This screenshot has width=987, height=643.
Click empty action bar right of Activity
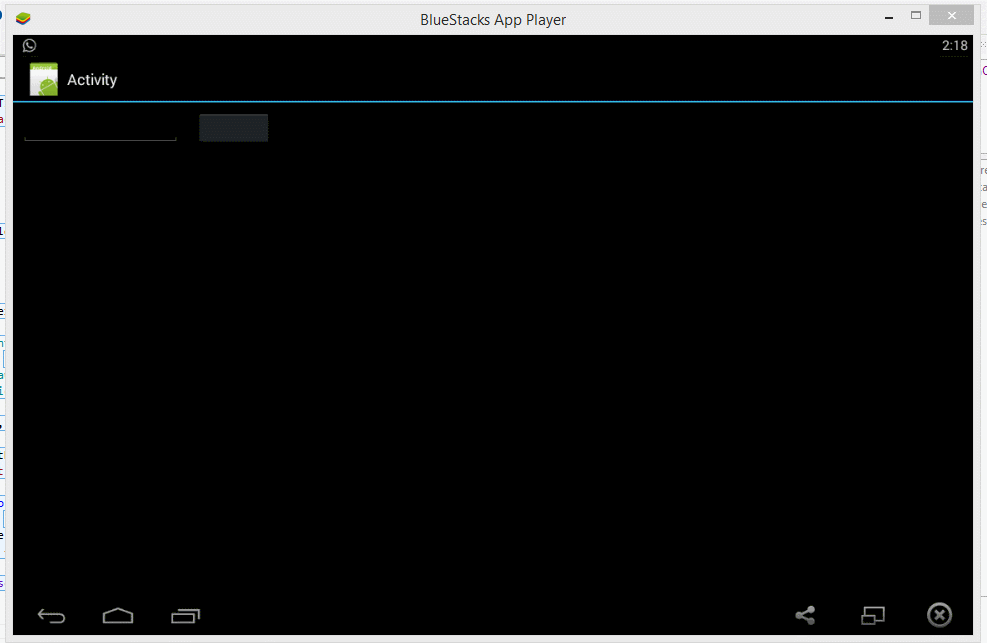550,80
